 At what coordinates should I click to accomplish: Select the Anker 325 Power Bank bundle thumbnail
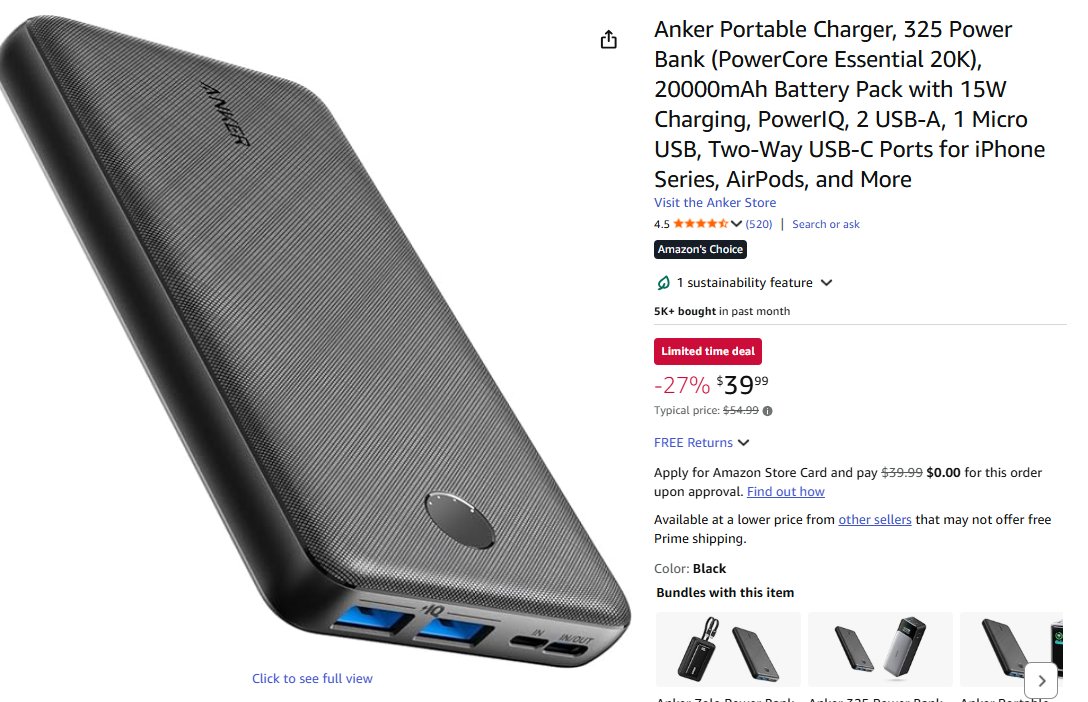(x=881, y=649)
